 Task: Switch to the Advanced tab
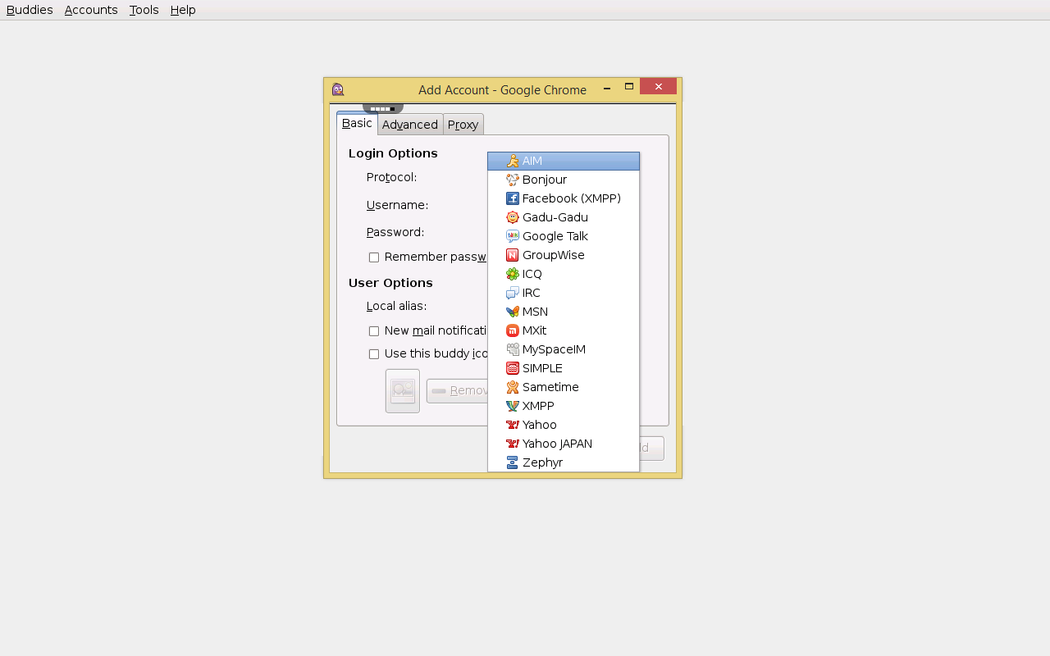coord(410,125)
